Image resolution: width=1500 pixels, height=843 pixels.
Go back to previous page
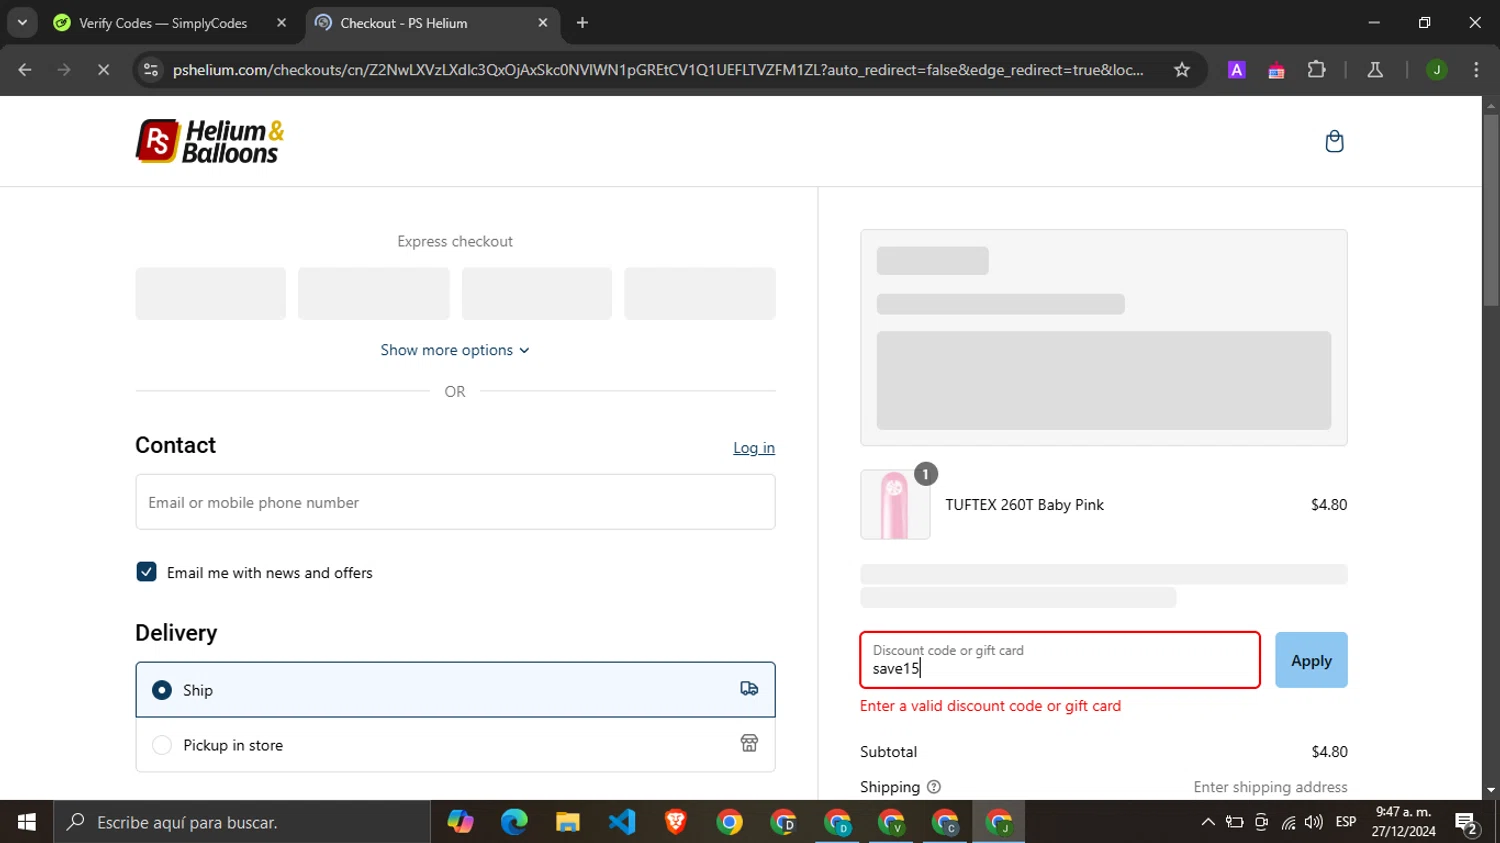(25, 70)
